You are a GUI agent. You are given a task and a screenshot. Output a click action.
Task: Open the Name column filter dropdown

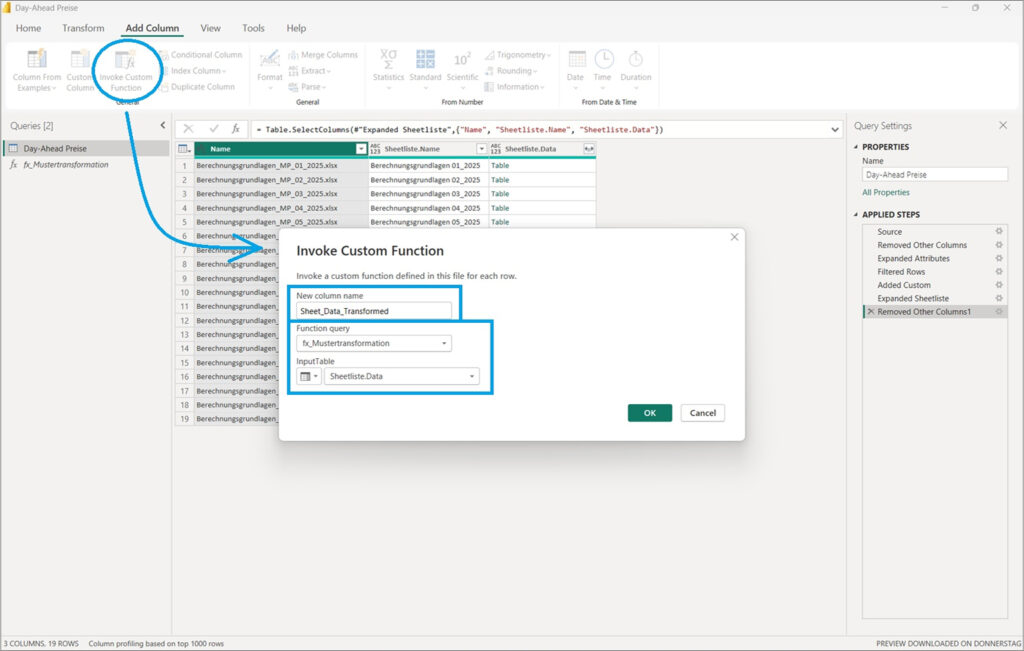point(360,149)
